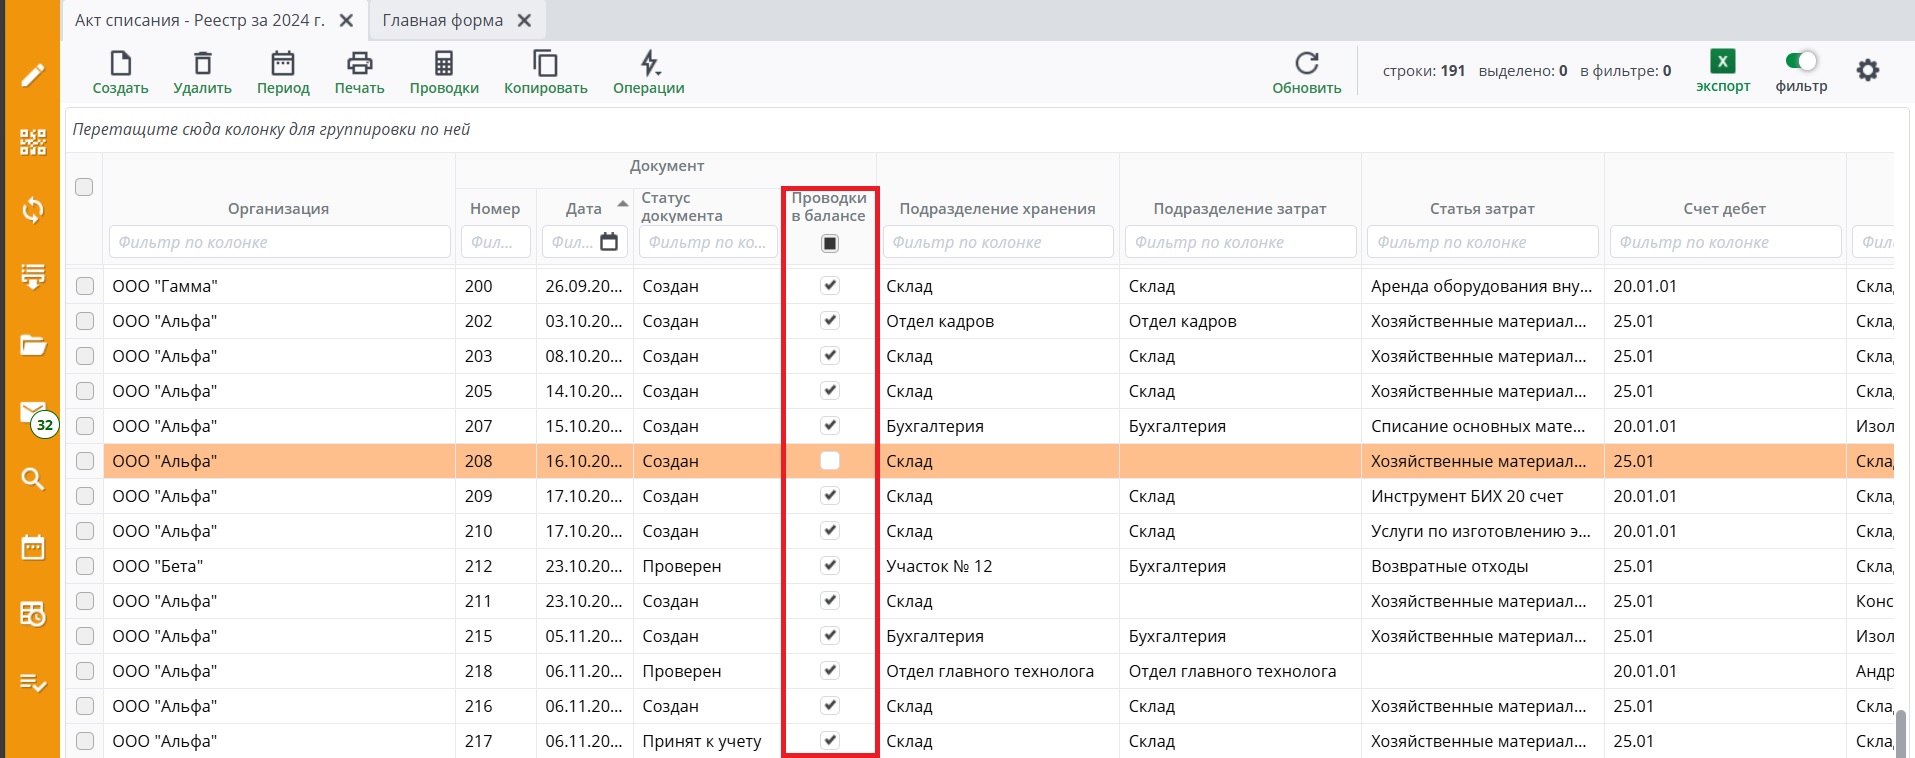Click the Копировать icon
1915x758 pixels.
(x=545, y=64)
